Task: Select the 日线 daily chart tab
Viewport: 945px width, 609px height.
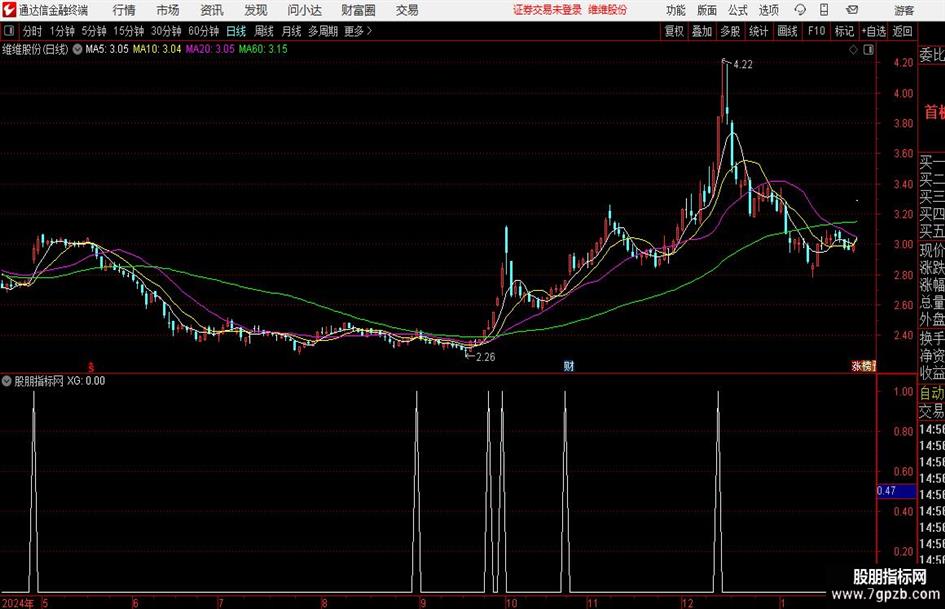Action: [x=236, y=31]
